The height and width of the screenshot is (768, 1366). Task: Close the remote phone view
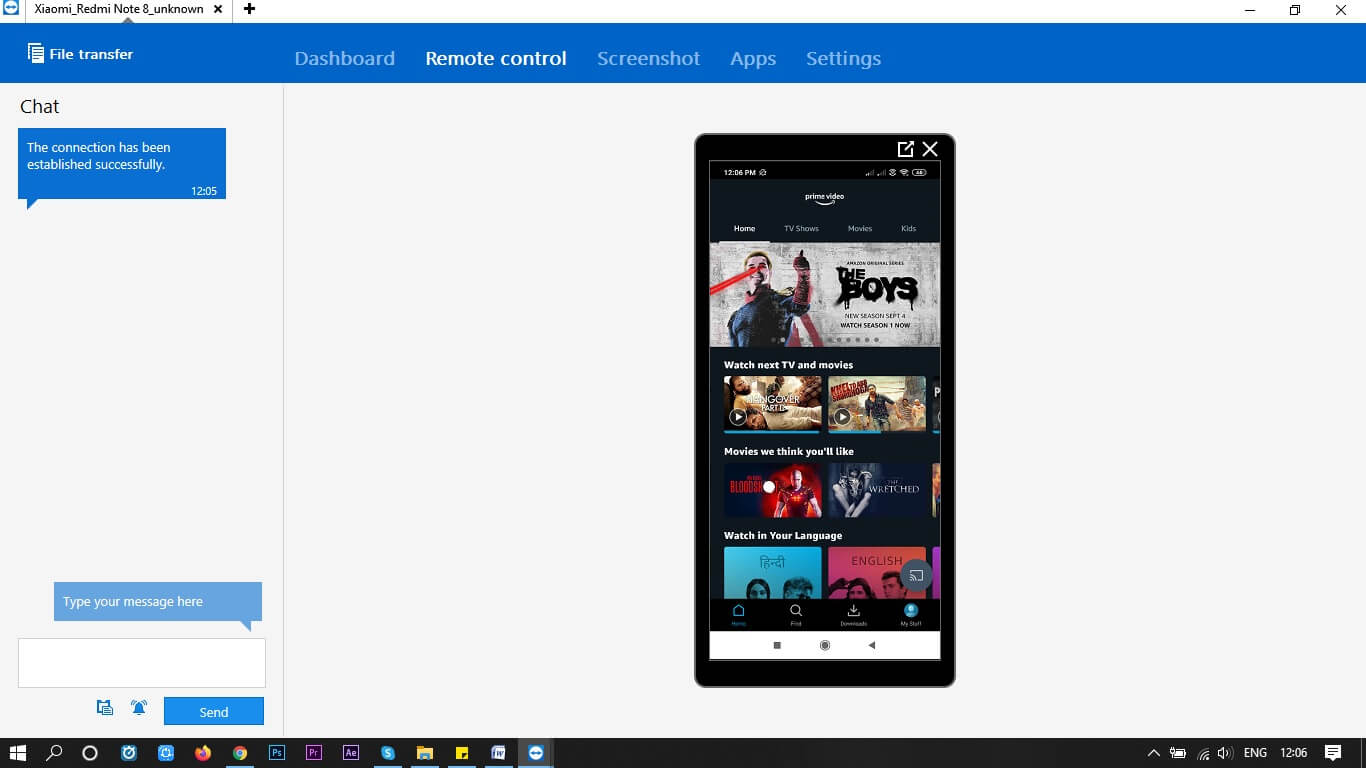(x=930, y=149)
